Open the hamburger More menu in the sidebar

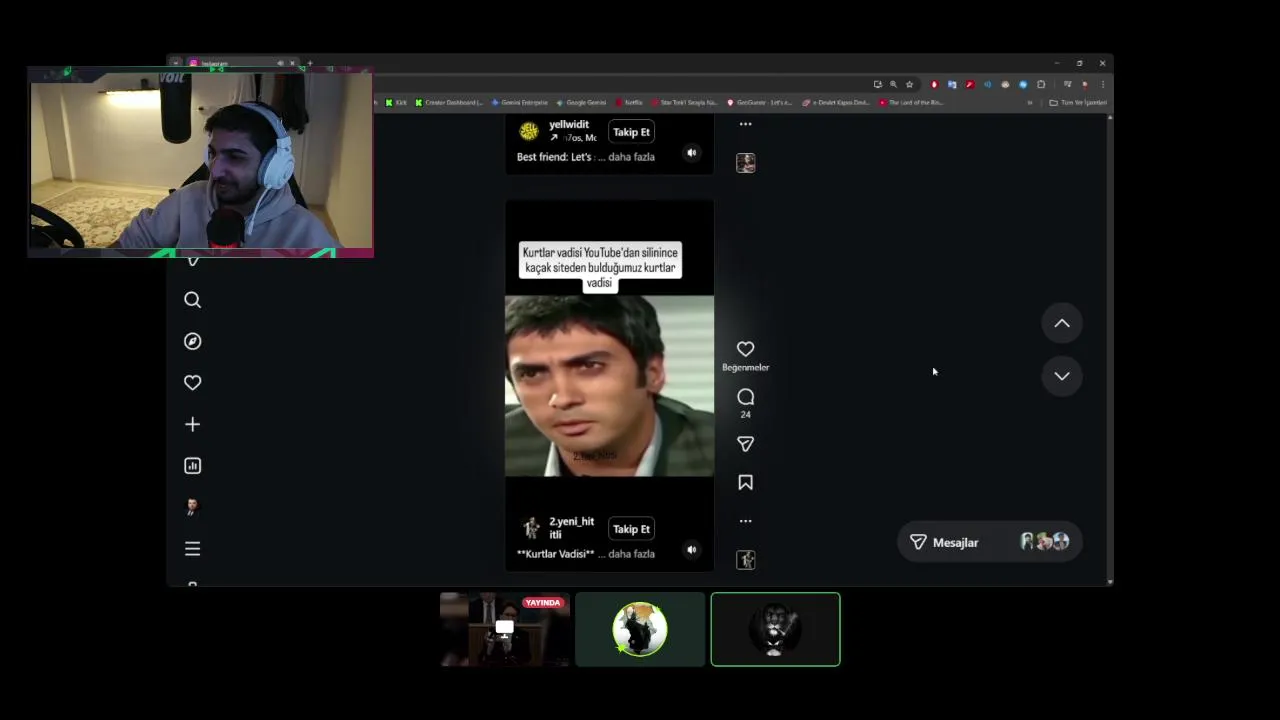[x=192, y=548]
